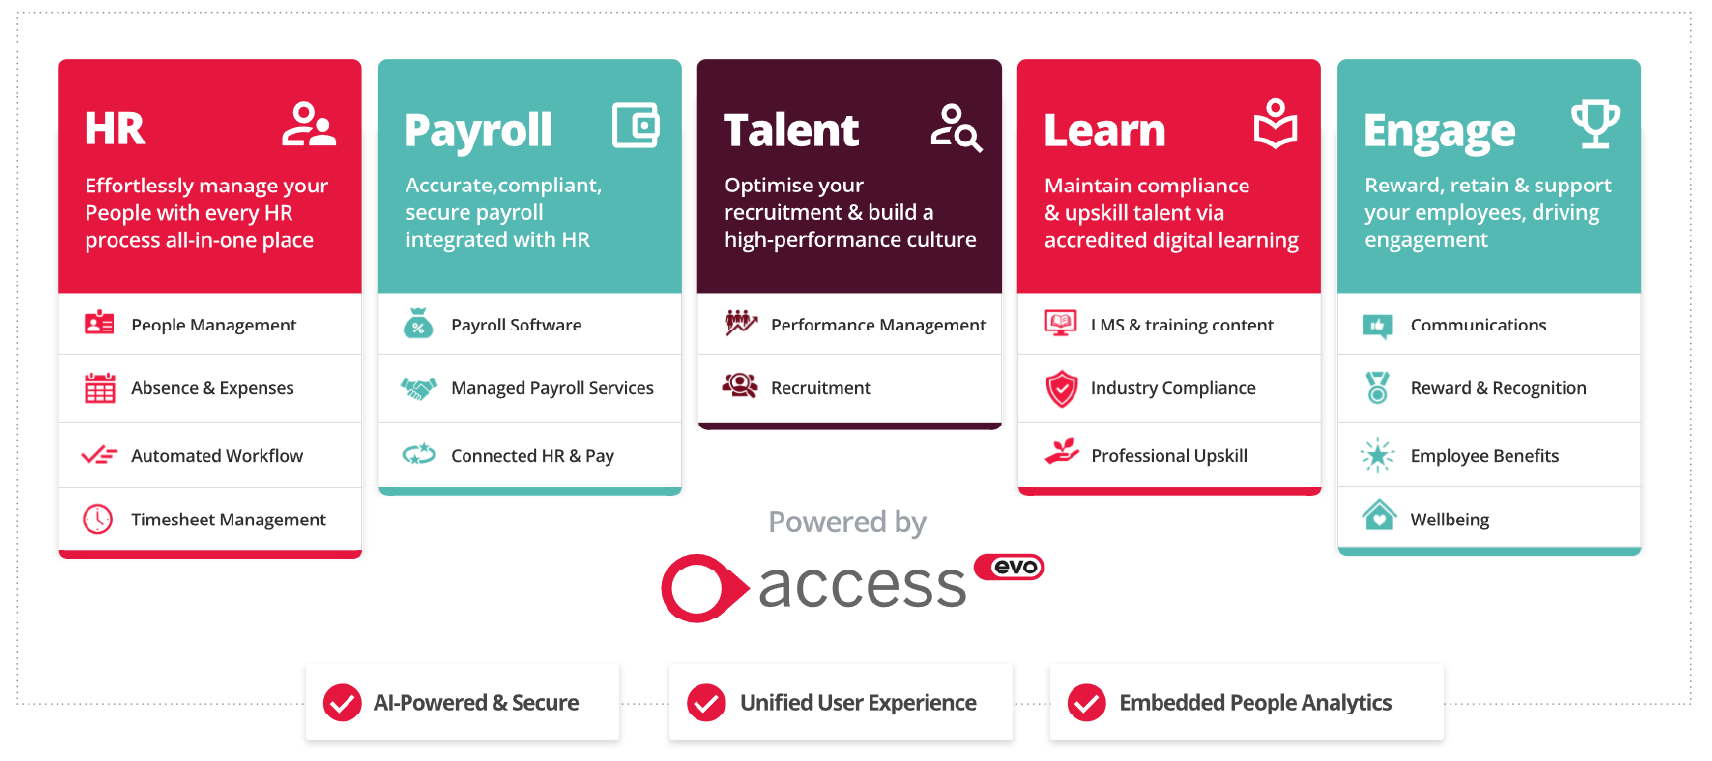Click the Wellbeing heart house icon

pyautogui.click(x=1379, y=515)
